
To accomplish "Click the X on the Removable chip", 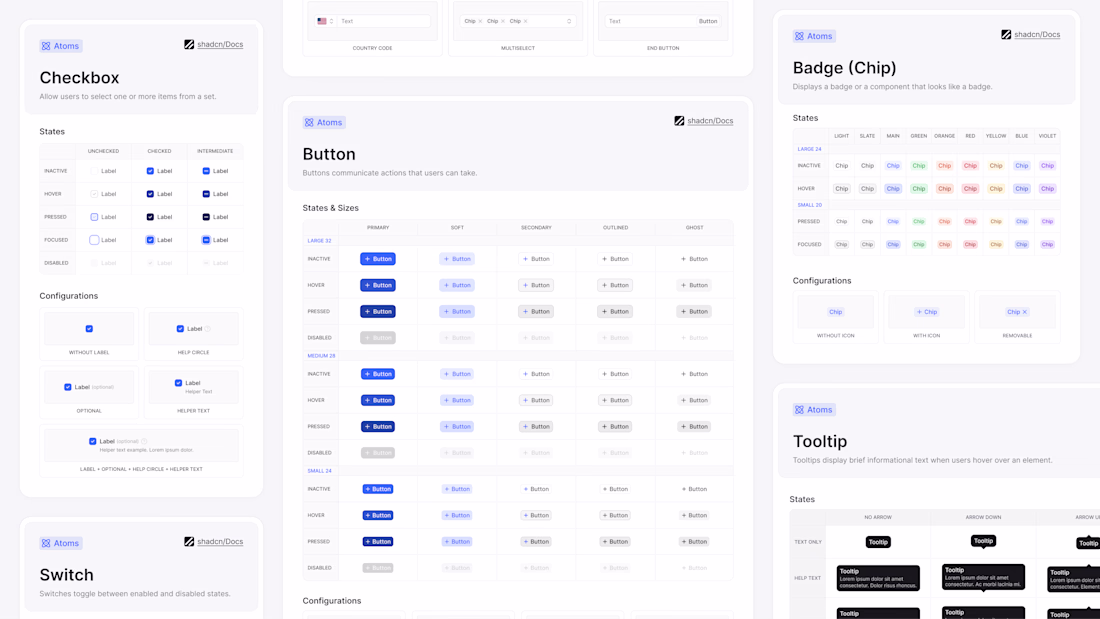I will coord(1025,312).
